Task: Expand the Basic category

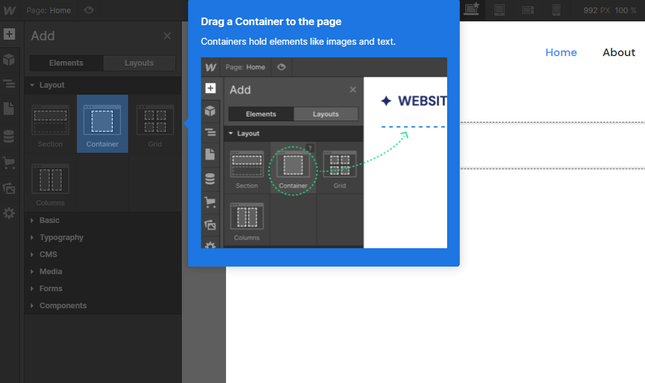Action: 103,221
